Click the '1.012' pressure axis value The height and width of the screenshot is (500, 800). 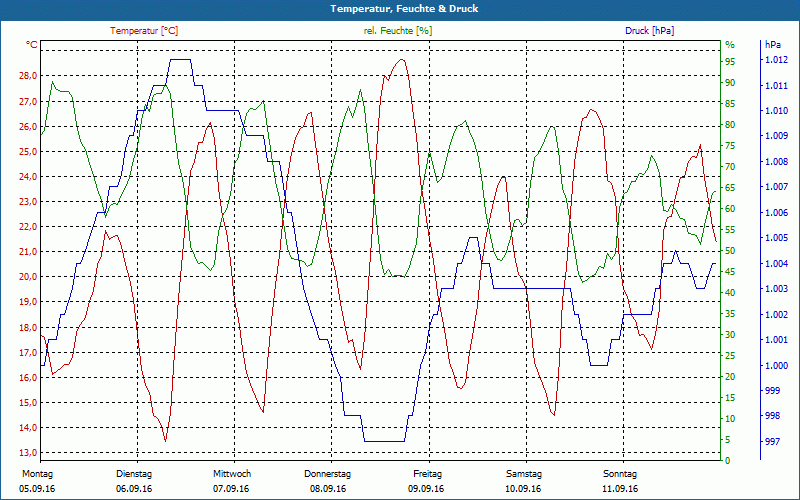[x=776, y=60]
